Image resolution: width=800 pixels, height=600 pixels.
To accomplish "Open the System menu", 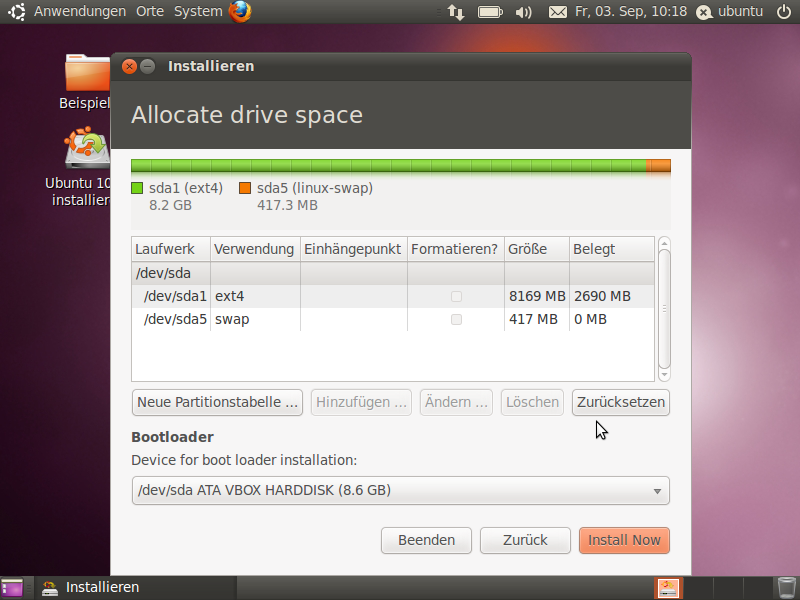I will click(x=198, y=12).
